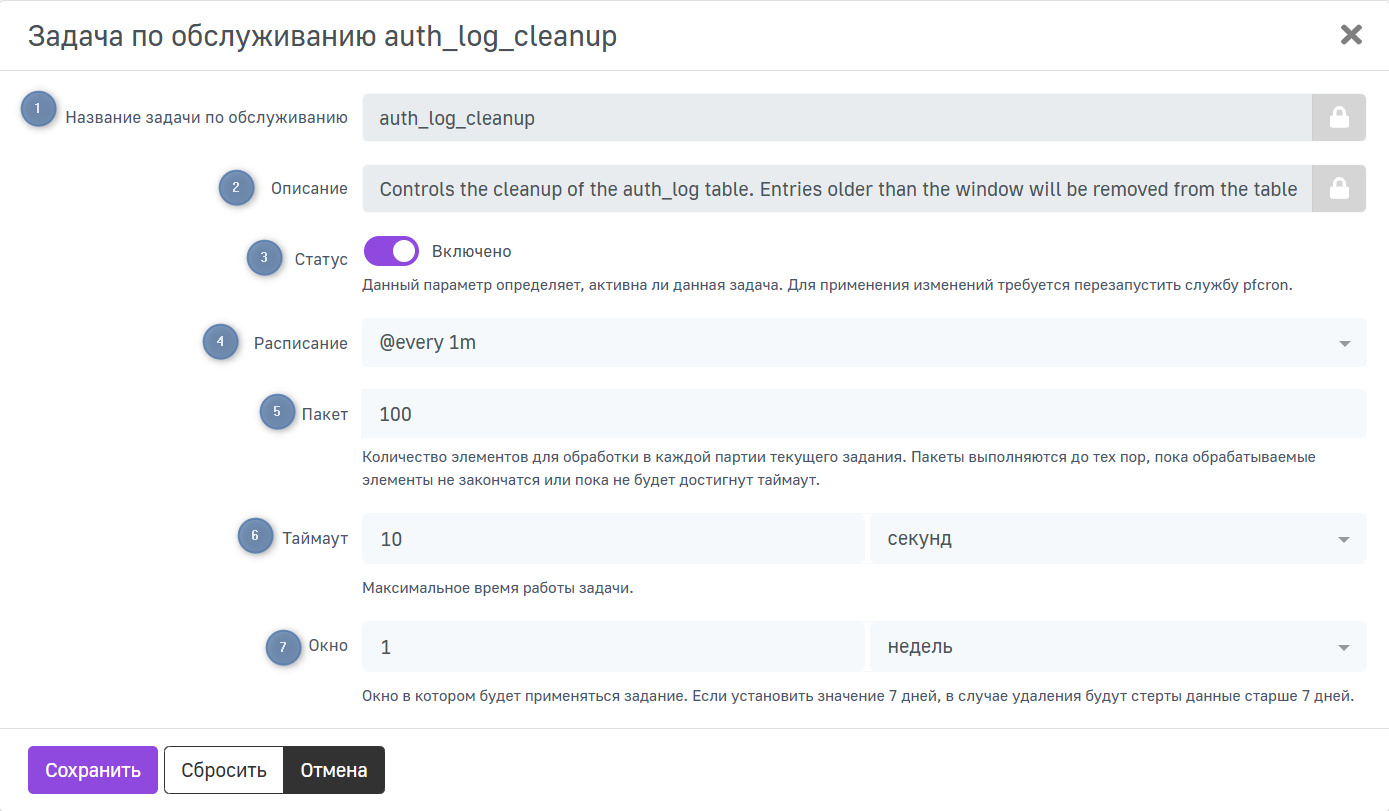Viewport: 1389px width, 811px height.
Task: Click the Таймаут value field with 10
Action: point(612,539)
